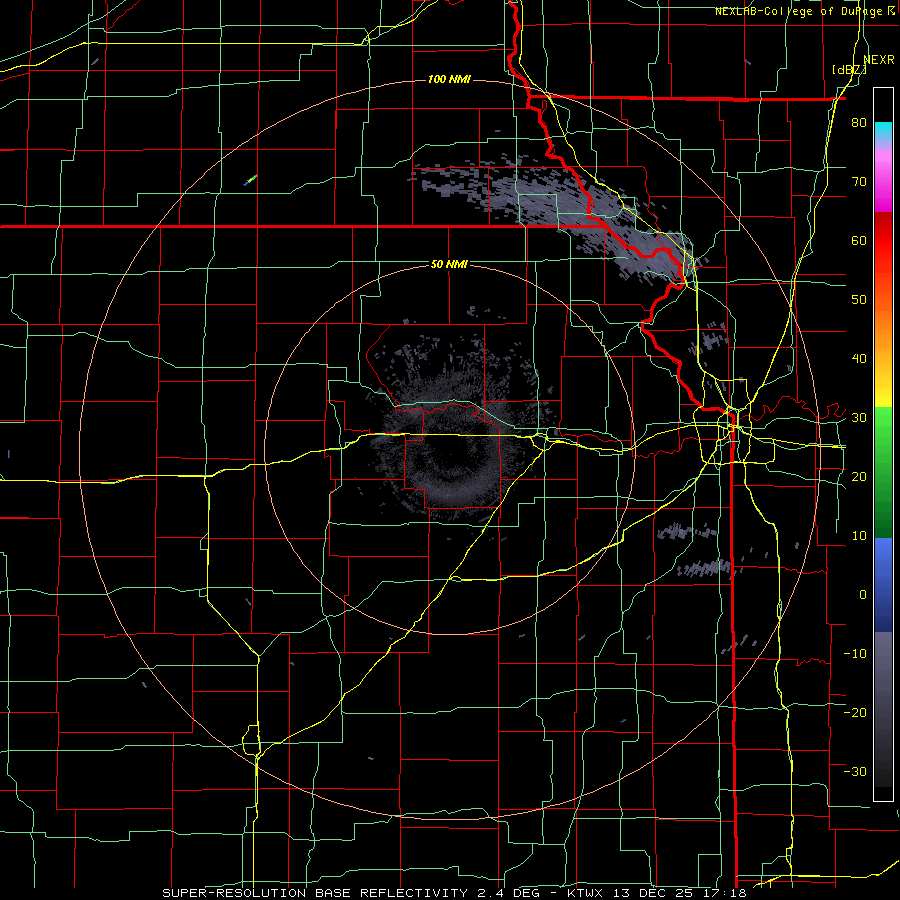Click the "50 NMI" range ring label
This screenshot has height=900, width=900.
click(449, 265)
